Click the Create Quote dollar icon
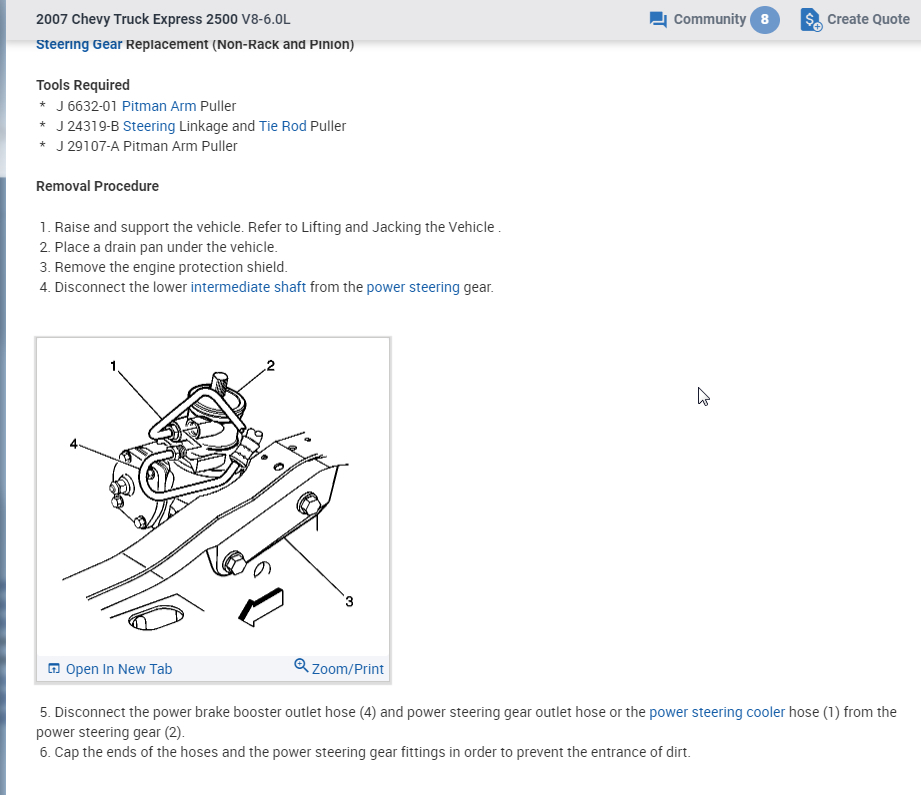Image resolution: width=921 pixels, height=795 pixels. coord(811,19)
